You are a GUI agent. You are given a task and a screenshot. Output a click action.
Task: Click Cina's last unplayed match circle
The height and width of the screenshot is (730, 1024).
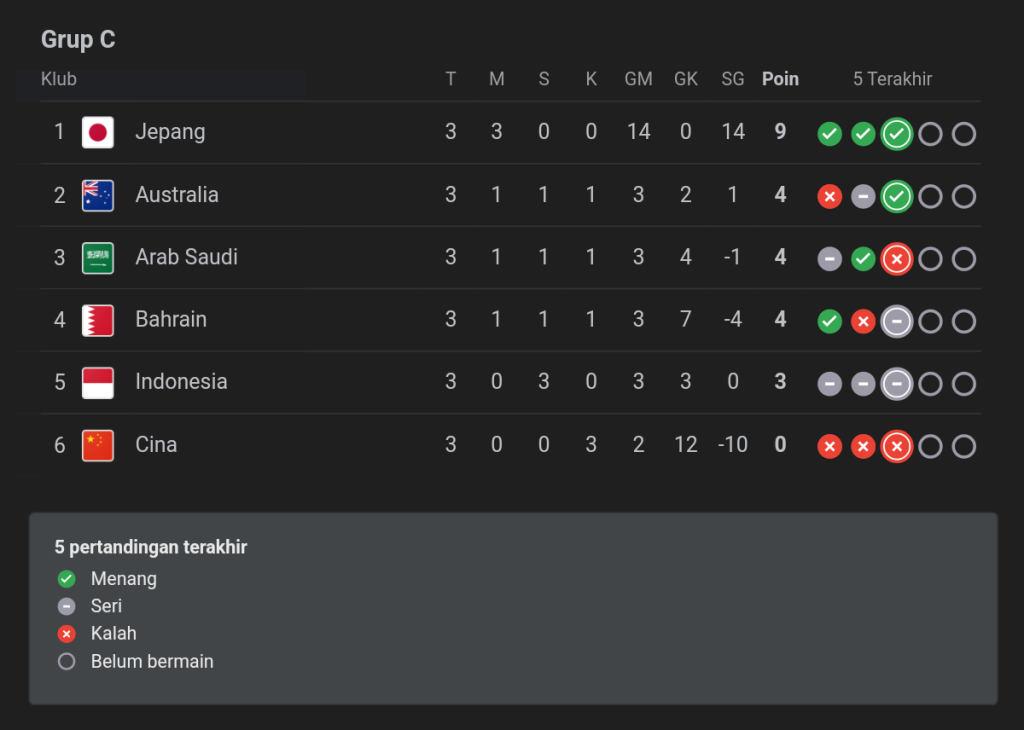point(964,447)
